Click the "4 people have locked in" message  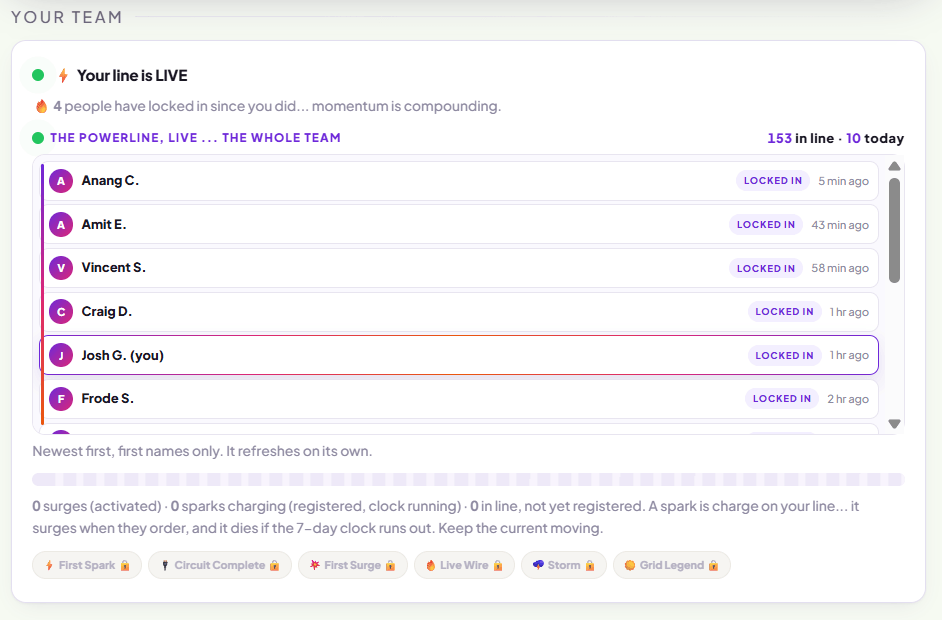(277, 106)
